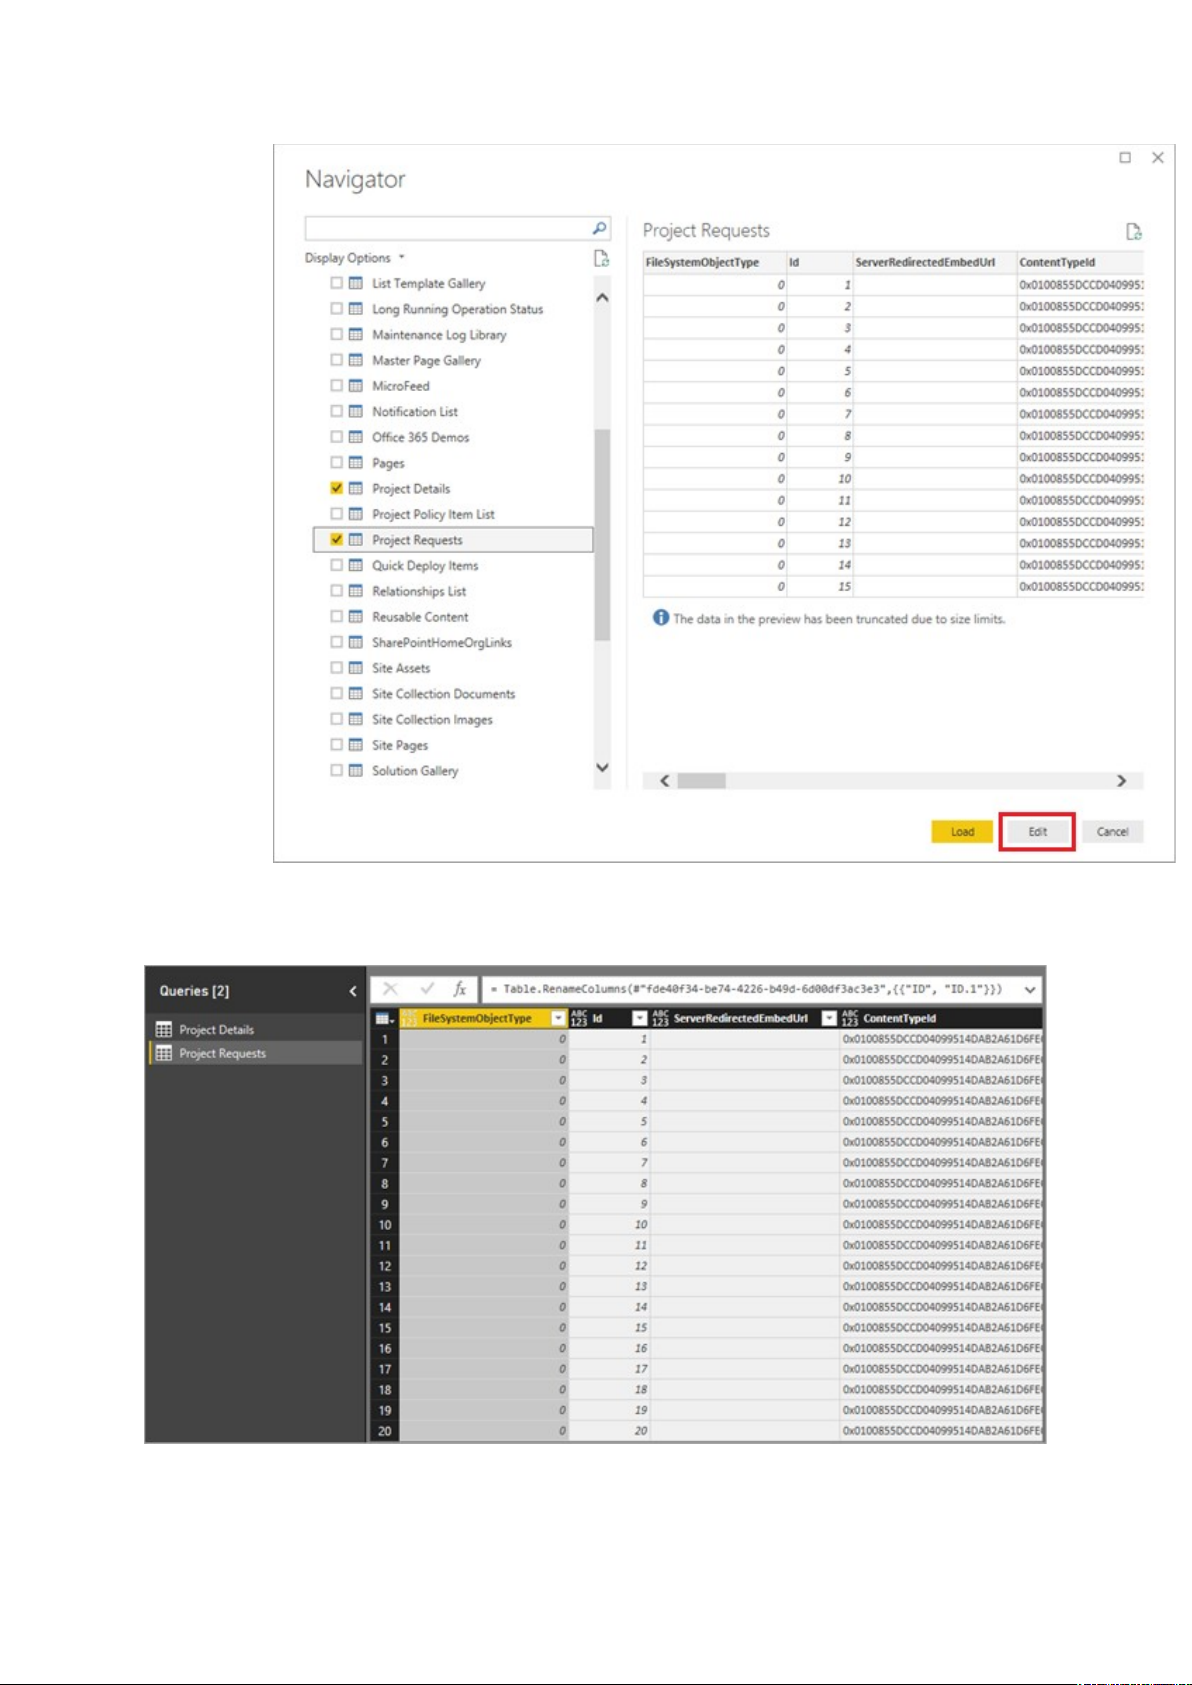Viewport: 1192px width, 1685px height.
Task: Check the Maintenance Log Library checkbox
Action: point(337,334)
